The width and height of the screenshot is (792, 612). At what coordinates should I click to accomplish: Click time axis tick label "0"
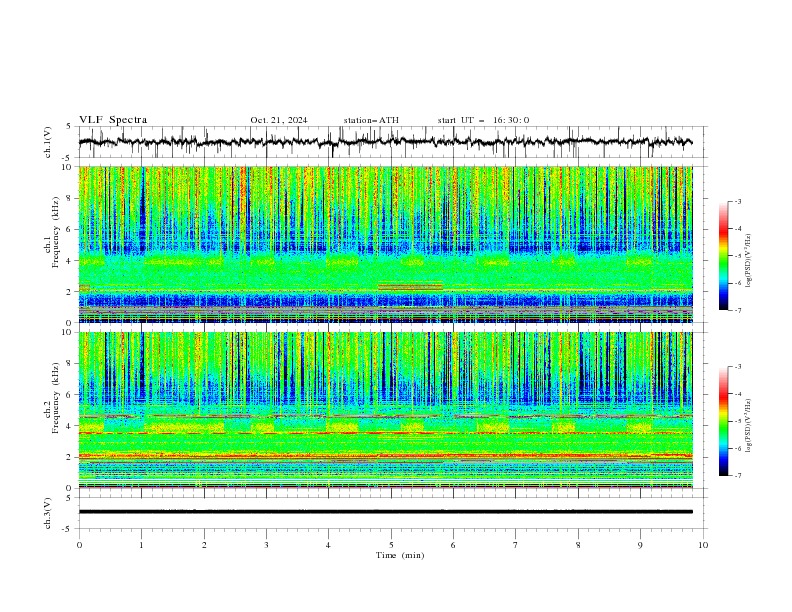(79, 545)
